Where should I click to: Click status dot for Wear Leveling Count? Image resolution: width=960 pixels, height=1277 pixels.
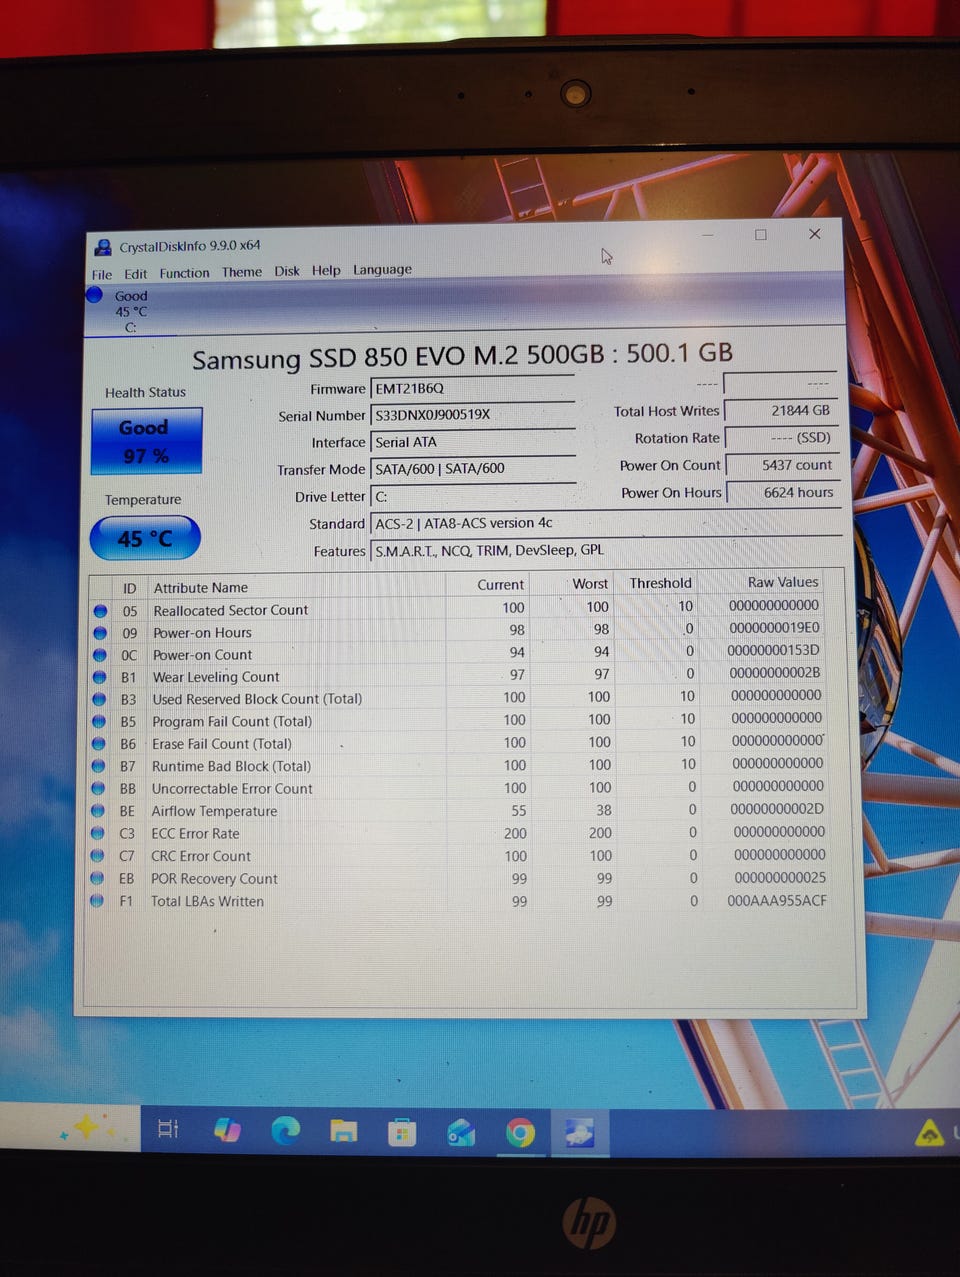[99, 677]
